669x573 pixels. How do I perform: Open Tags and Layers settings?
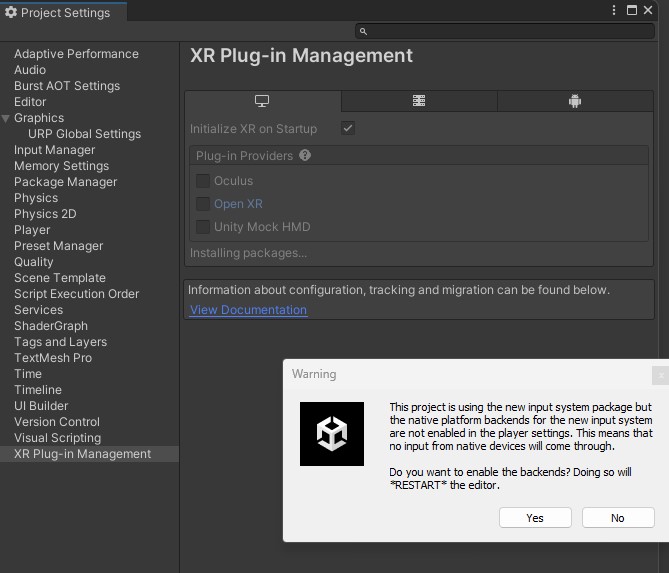pyautogui.click(x=61, y=342)
